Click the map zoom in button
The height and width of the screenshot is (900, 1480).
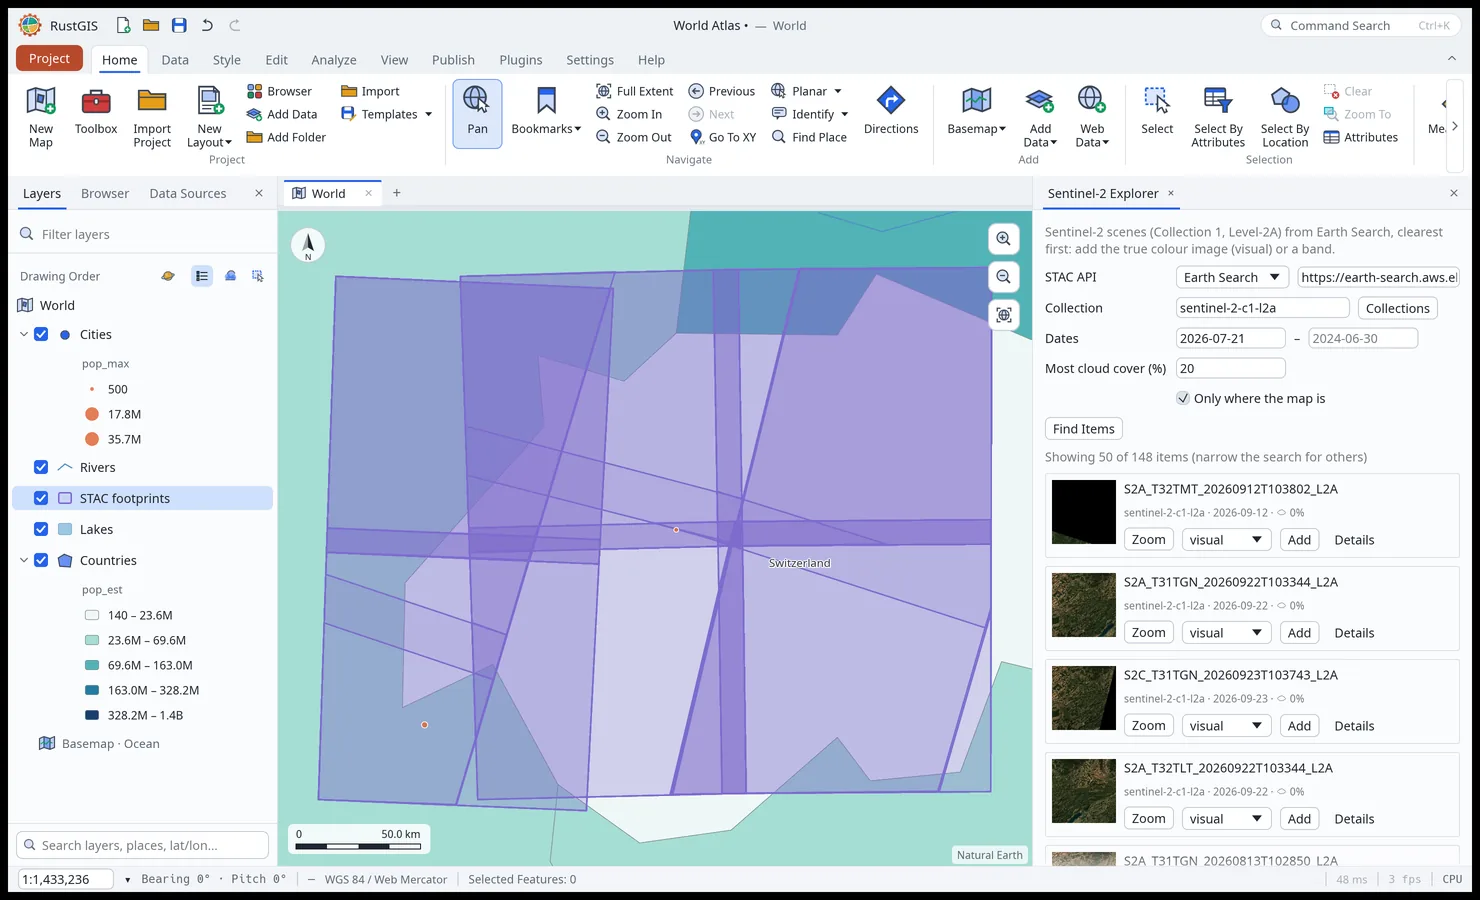point(1003,239)
